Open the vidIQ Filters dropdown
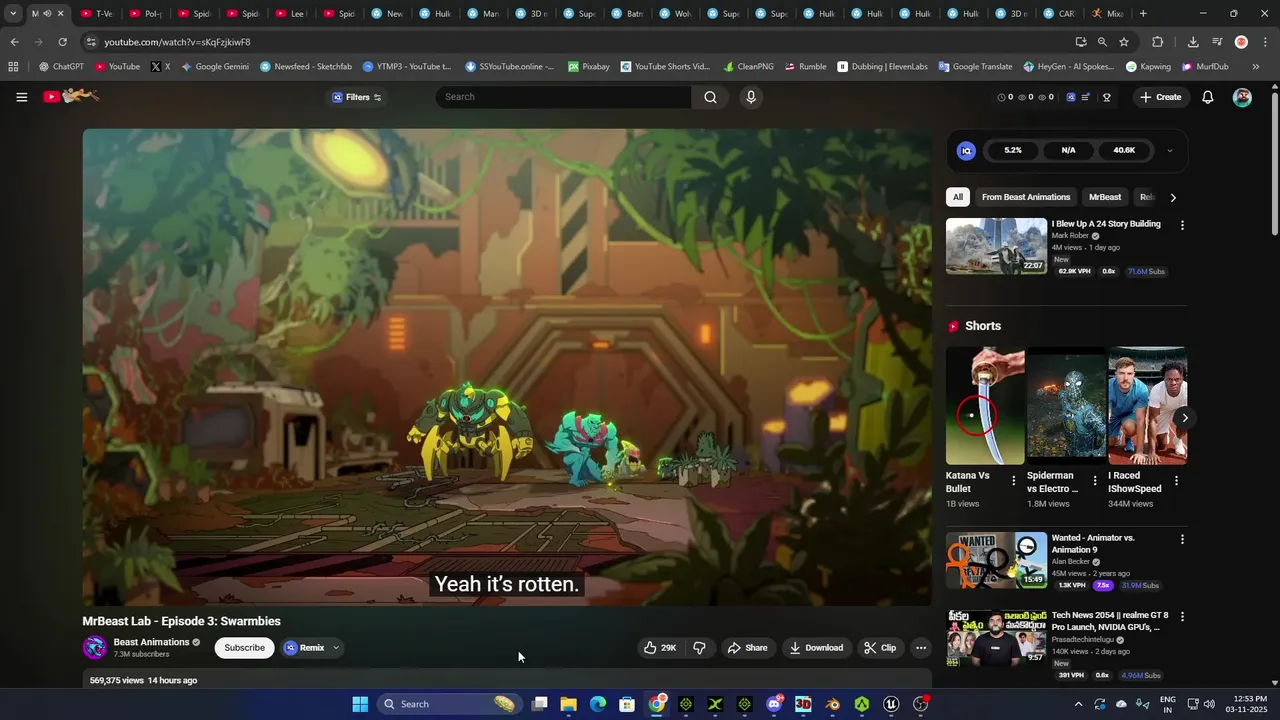This screenshot has height=720, width=1280. pos(357,97)
